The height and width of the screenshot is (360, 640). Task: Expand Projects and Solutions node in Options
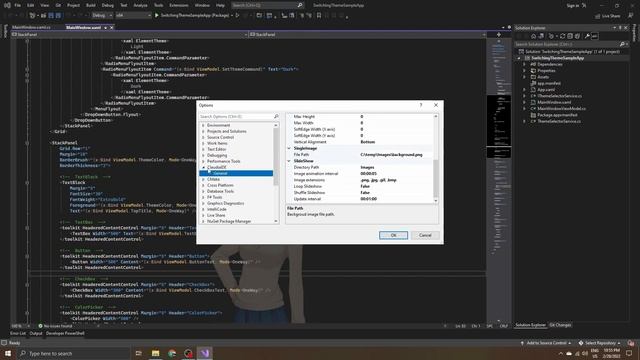click(203, 131)
